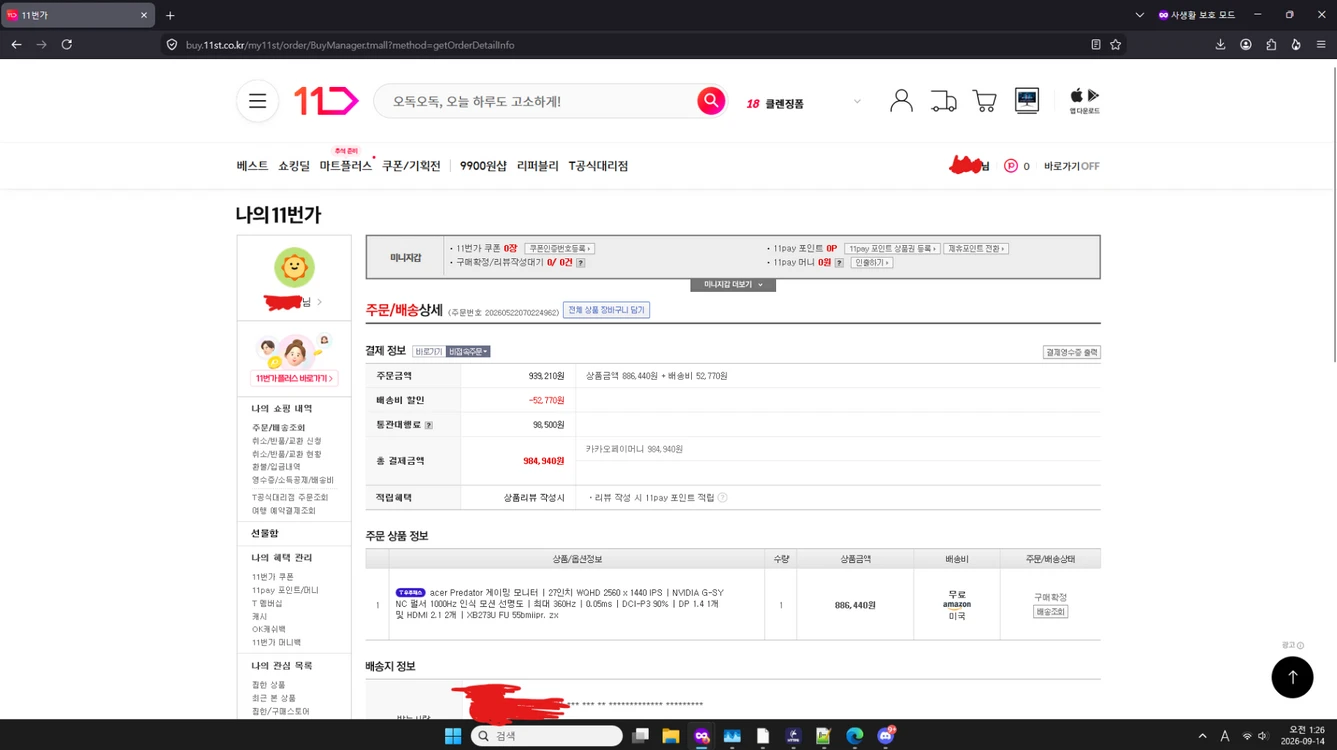Open a new browser tab
This screenshot has height=750, width=1337.
170,15
